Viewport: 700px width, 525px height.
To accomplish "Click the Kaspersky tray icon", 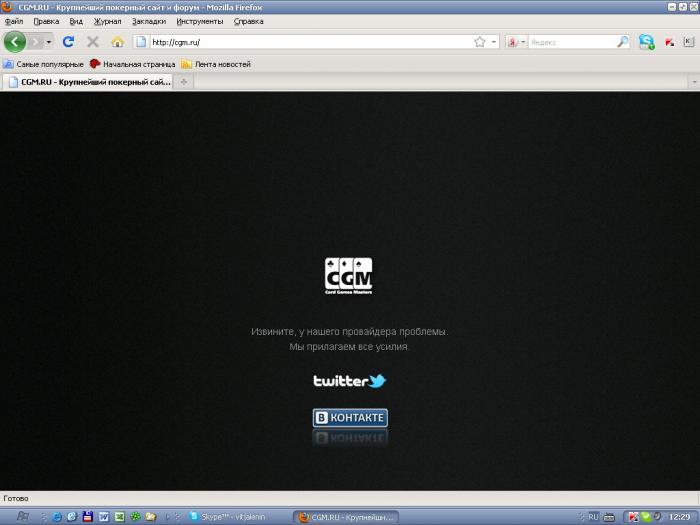I will pyautogui.click(x=633, y=517).
